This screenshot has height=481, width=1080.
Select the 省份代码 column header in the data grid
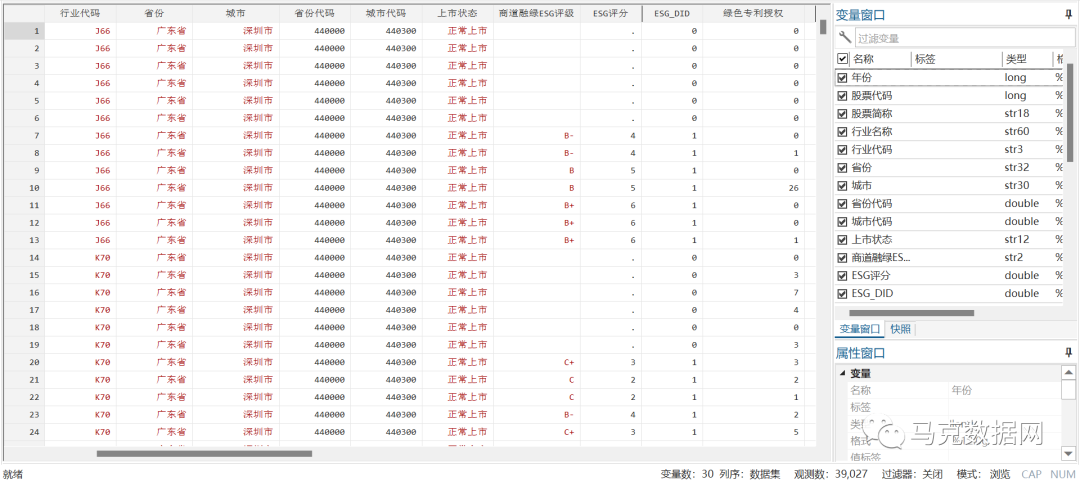coord(315,13)
